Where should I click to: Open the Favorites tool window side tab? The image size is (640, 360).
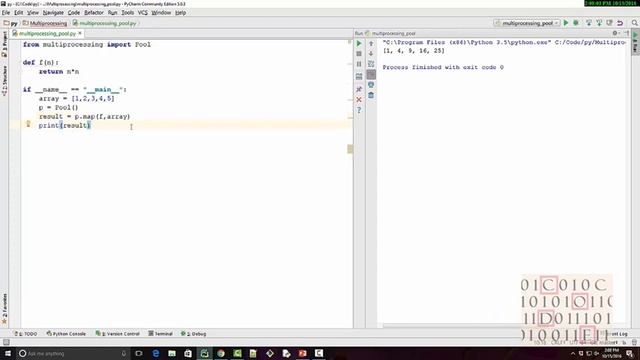click(x=4, y=309)
